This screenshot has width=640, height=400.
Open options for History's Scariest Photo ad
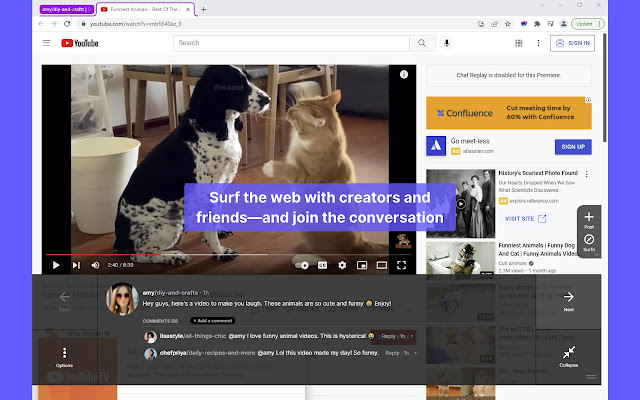click(587, 174)
